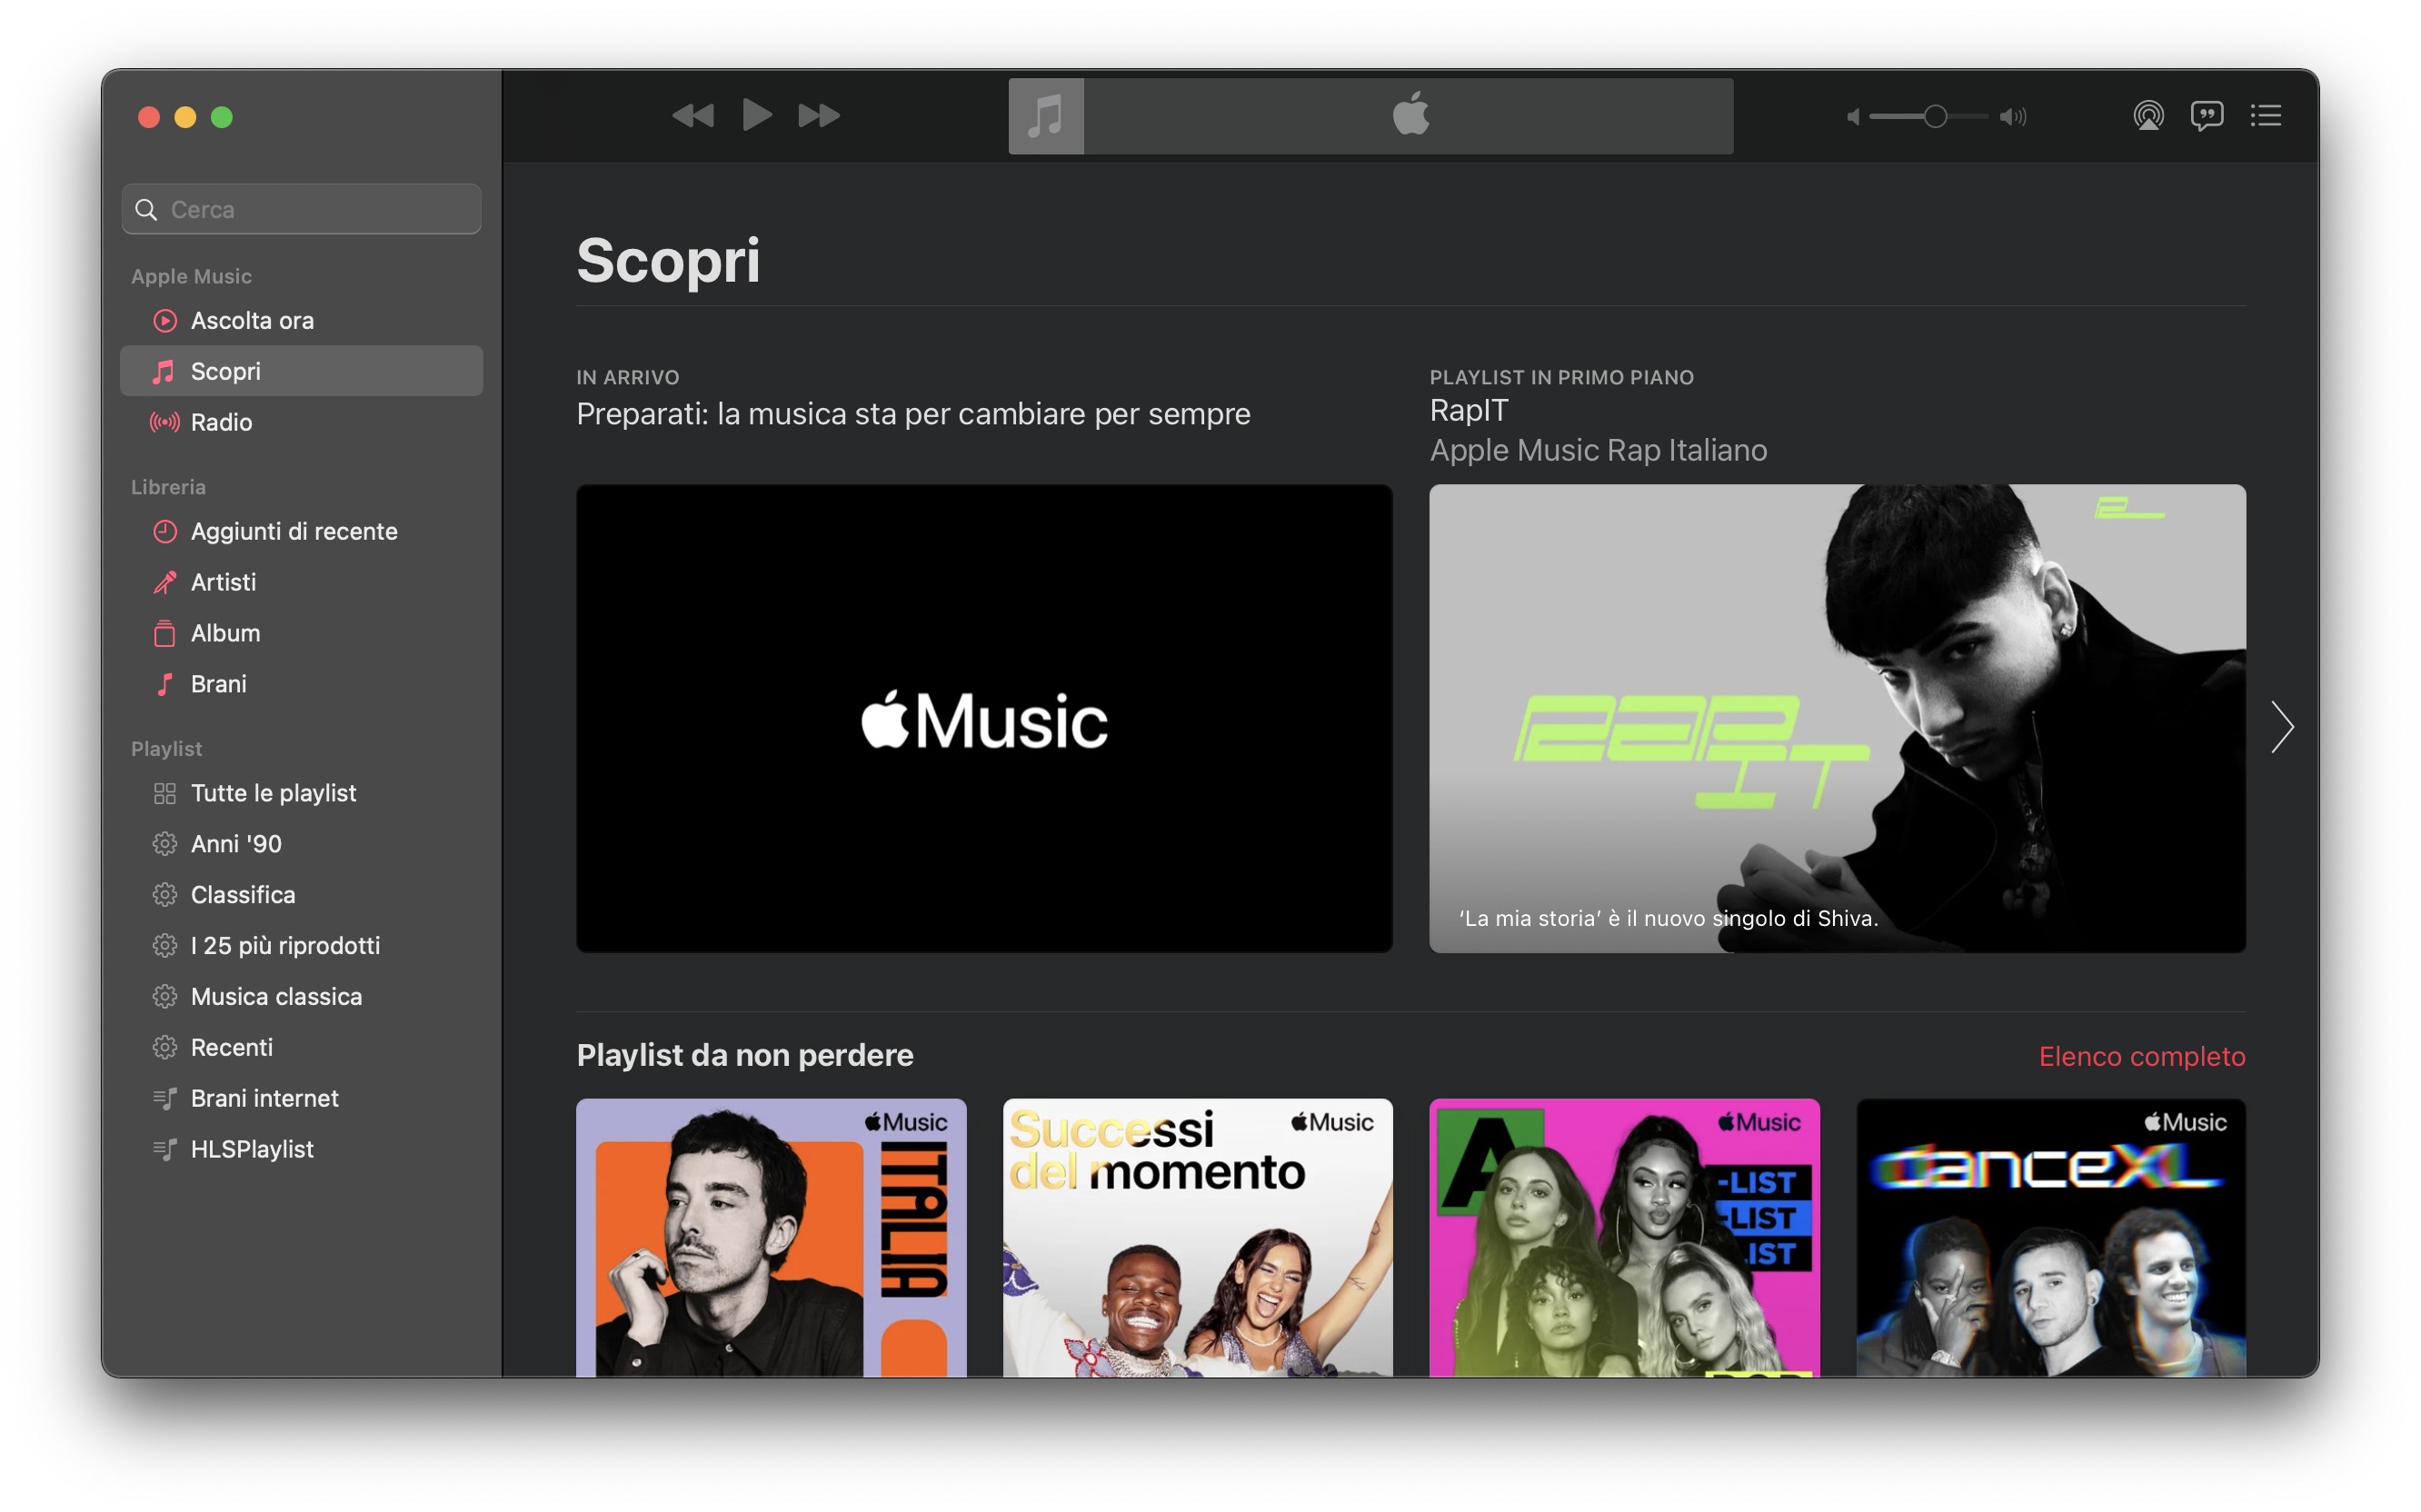Open Artisti library section

302,582
